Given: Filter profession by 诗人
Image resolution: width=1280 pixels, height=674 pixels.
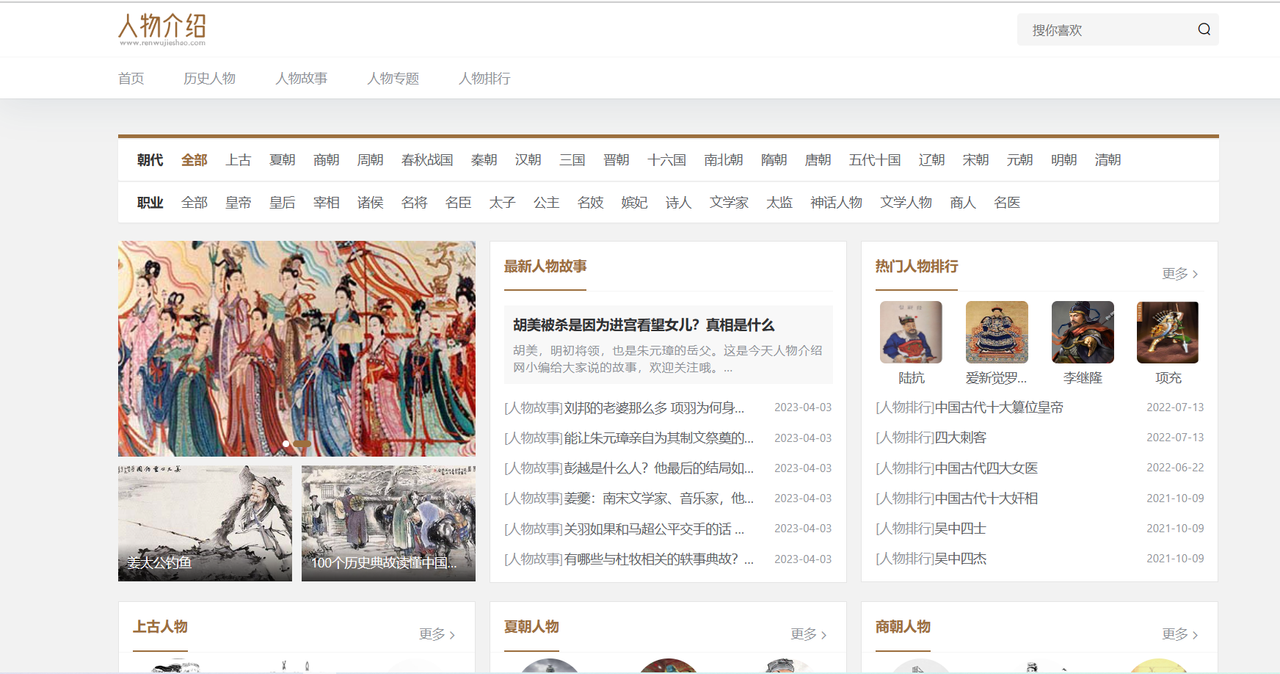Looking at the screenshot, I should coord(678,202).
